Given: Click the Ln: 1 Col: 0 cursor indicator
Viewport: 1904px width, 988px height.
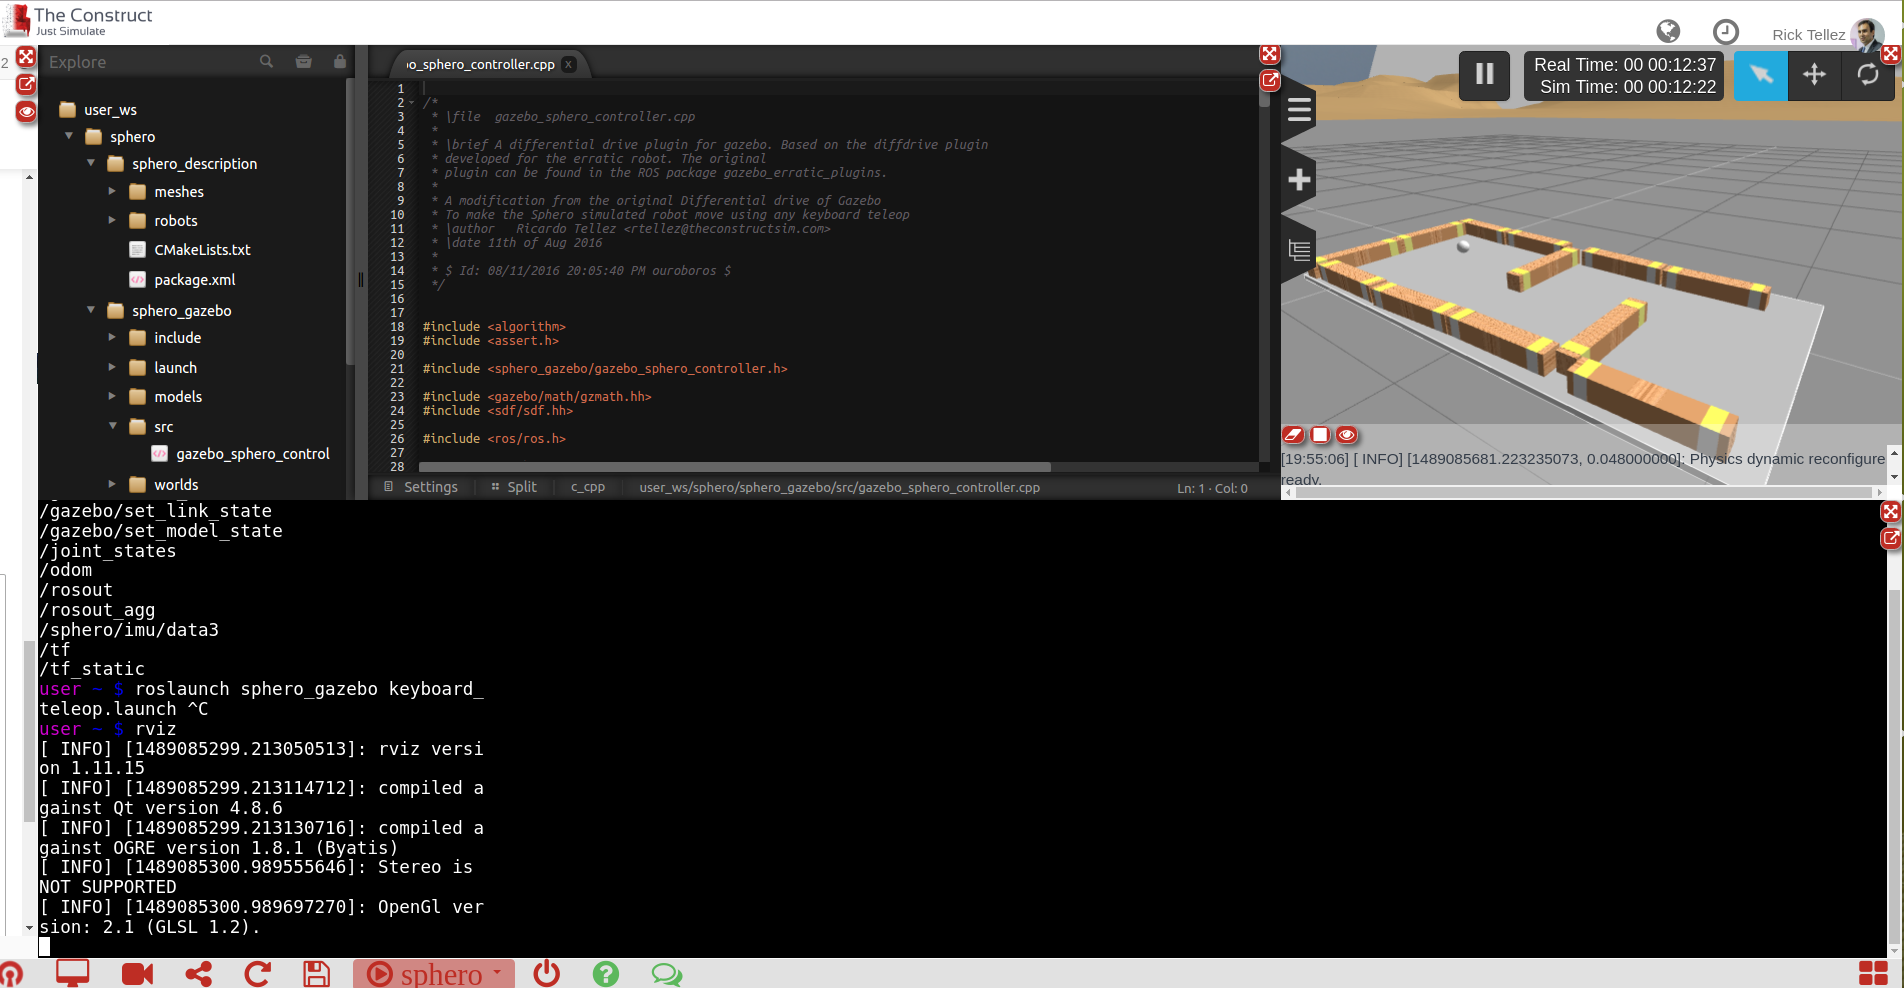Looking at the screenshot, I should 1212,488.
